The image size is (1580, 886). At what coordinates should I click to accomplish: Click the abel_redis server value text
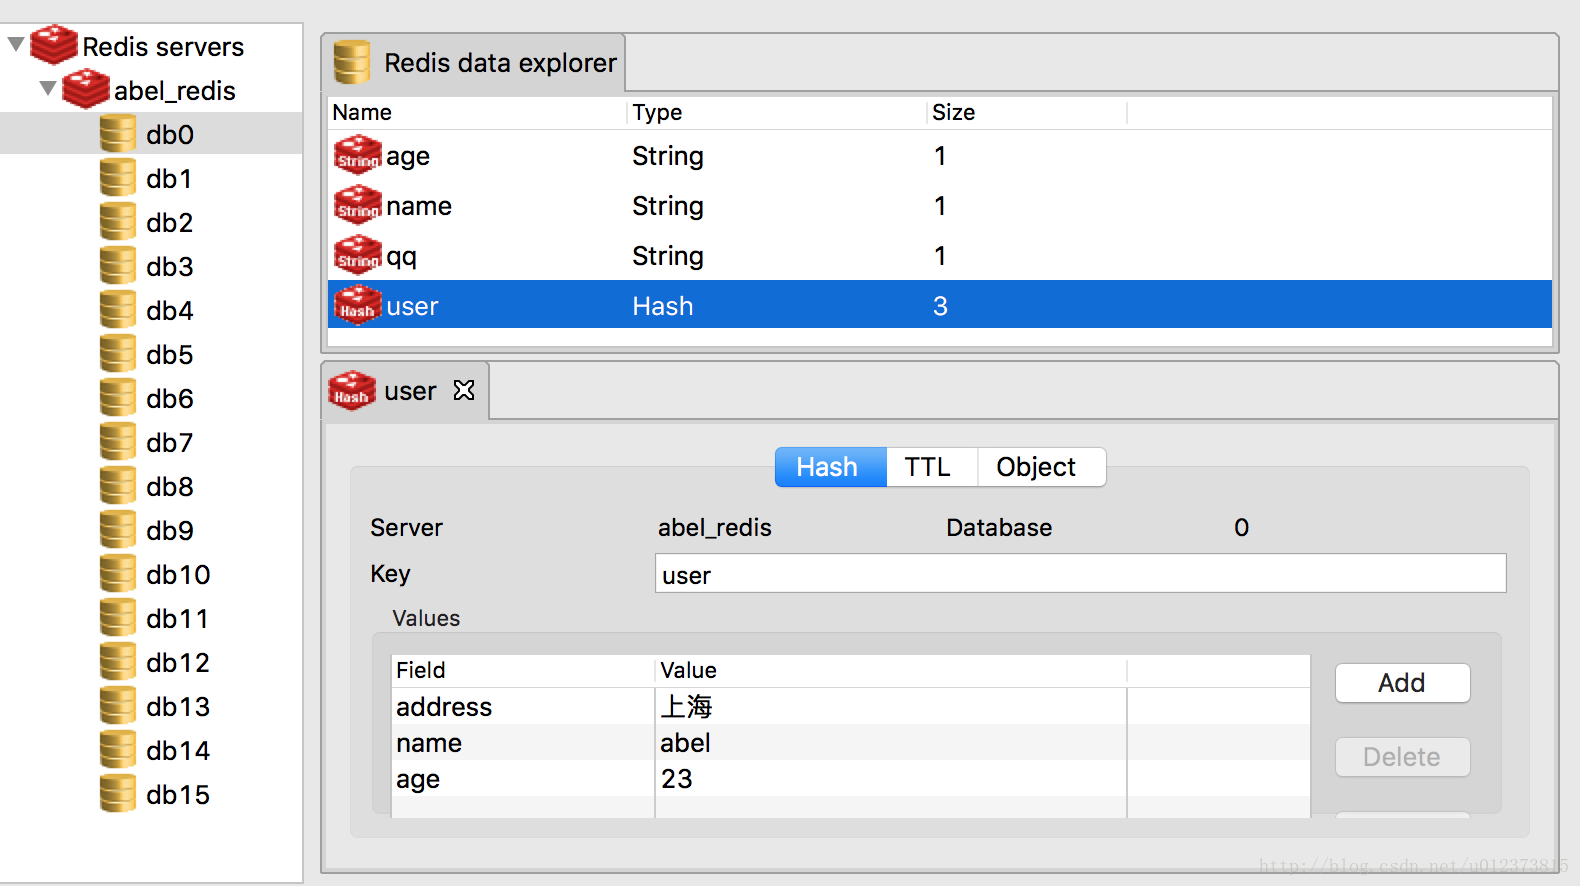pyautogui.click(x=715, y=528)
